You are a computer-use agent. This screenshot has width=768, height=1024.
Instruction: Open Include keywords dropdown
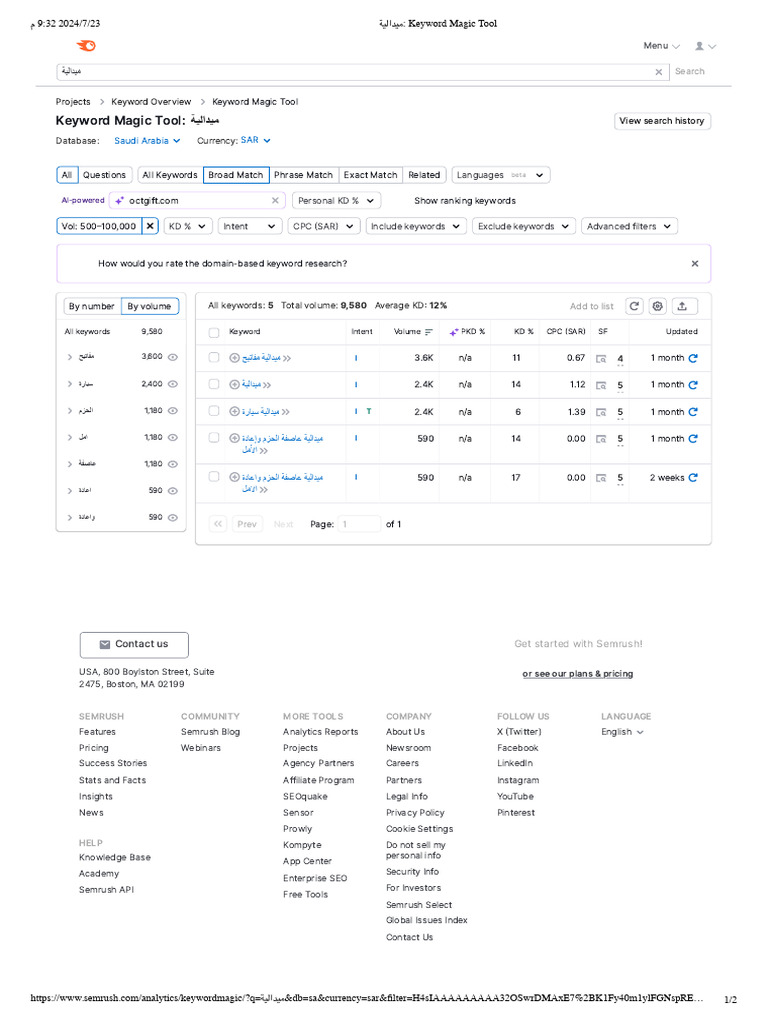pyautogui.click(x=415, y=226)
